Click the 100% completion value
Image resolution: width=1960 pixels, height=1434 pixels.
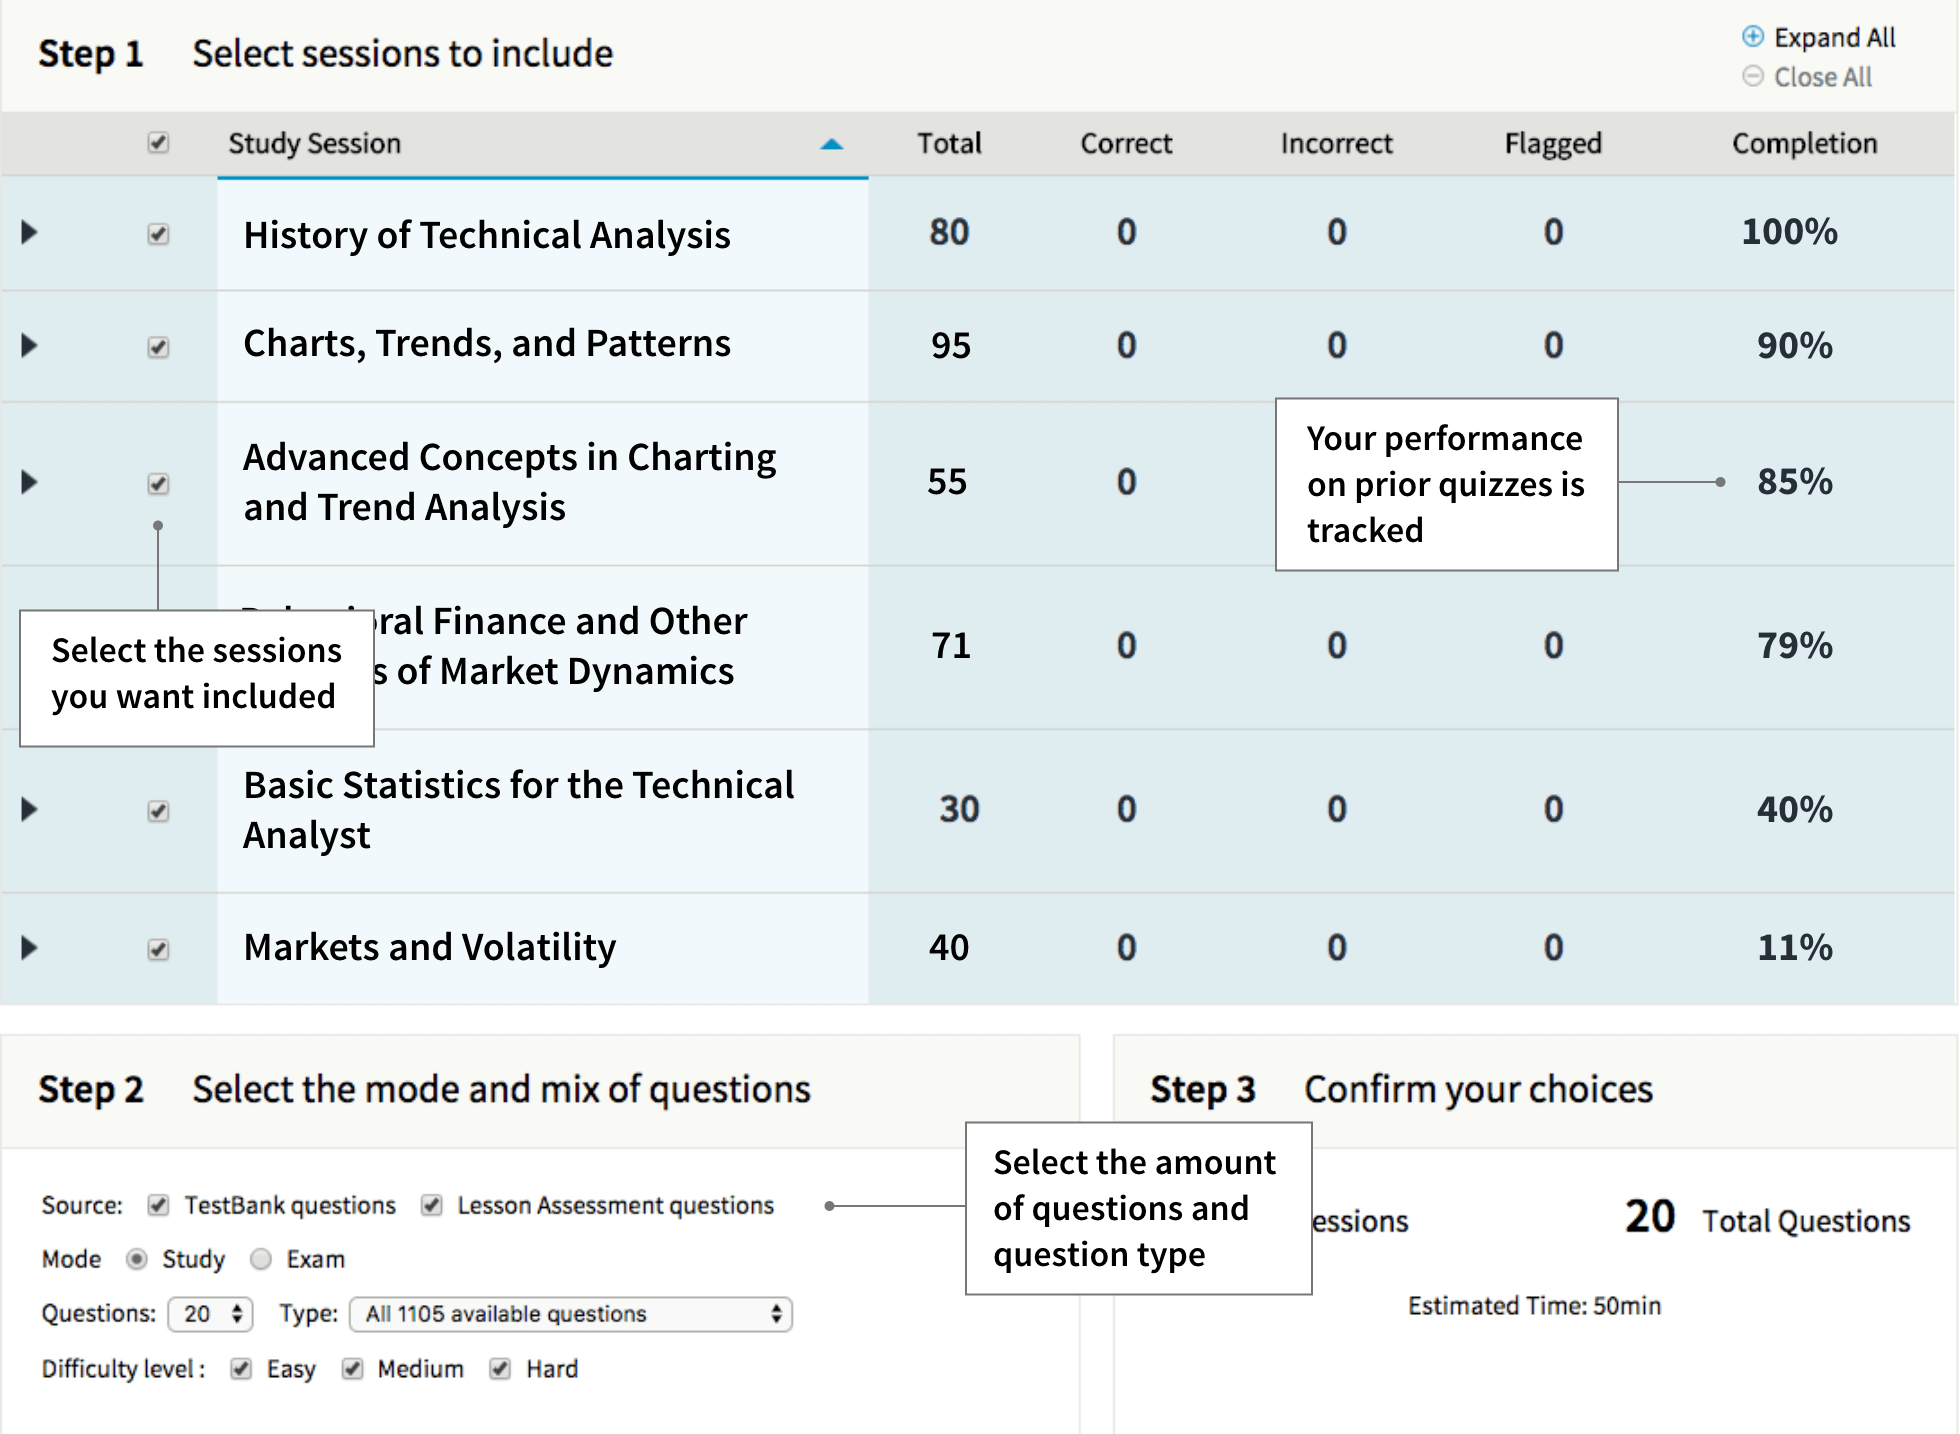[1789, 232]
